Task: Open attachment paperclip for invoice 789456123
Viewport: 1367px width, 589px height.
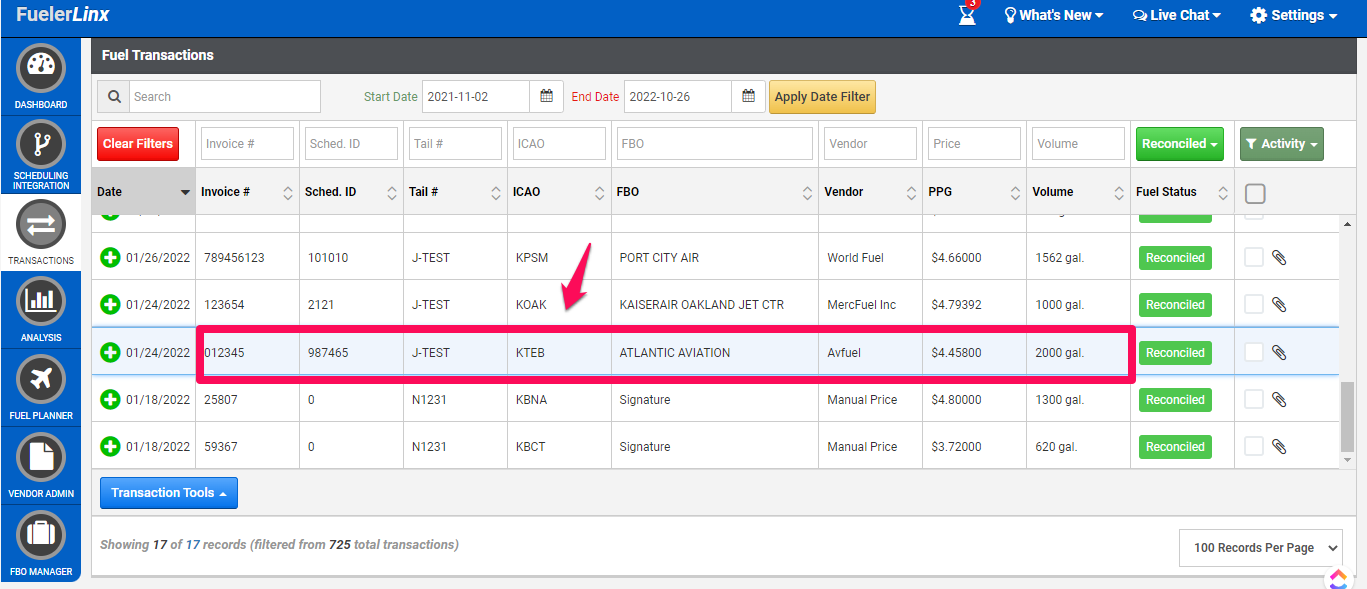Action: coord(1279,258)
